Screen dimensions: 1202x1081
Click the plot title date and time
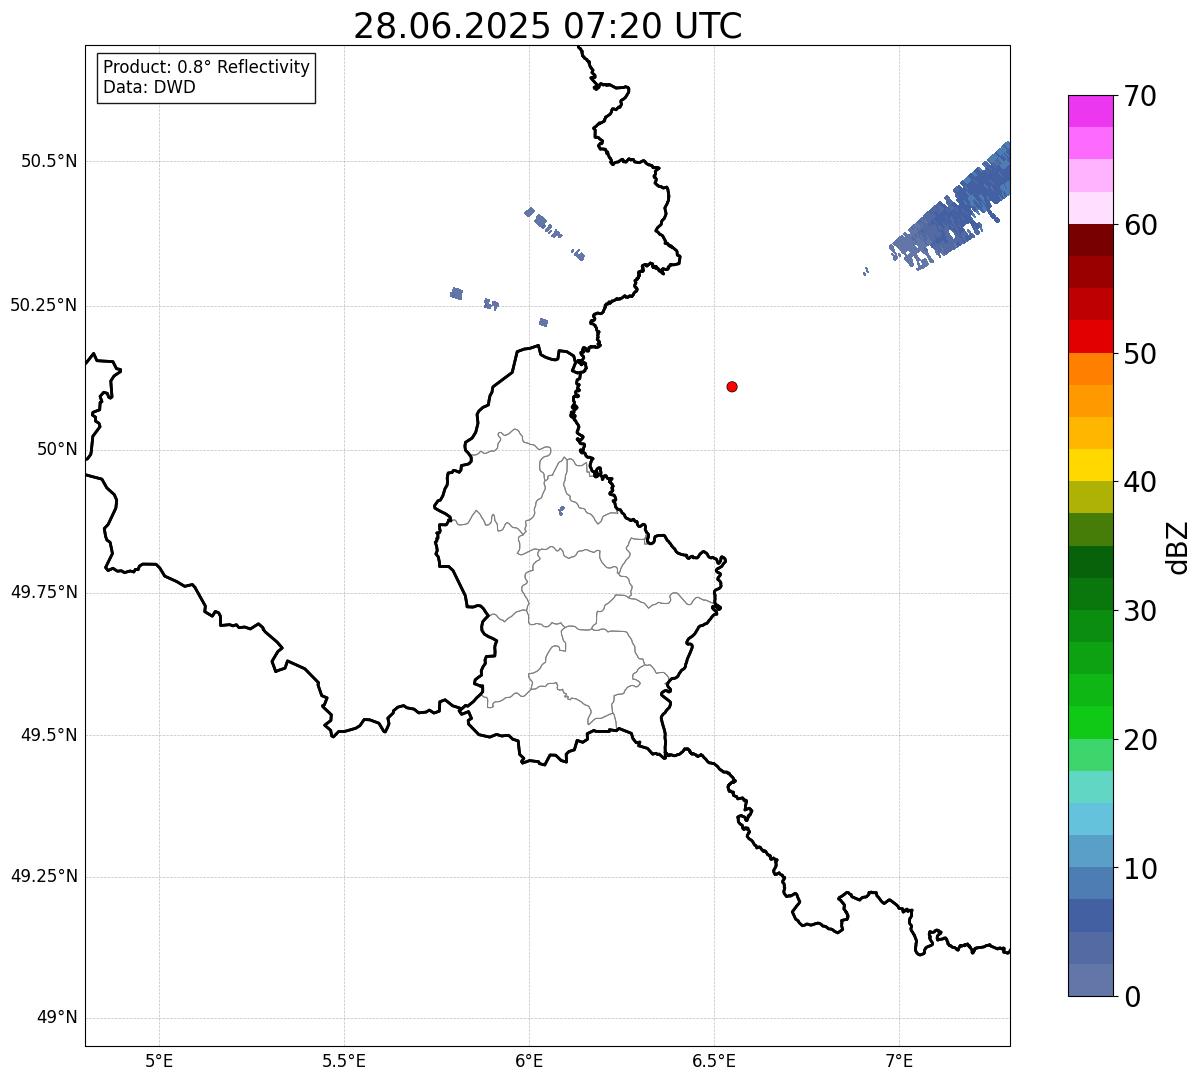coord(548,26)
